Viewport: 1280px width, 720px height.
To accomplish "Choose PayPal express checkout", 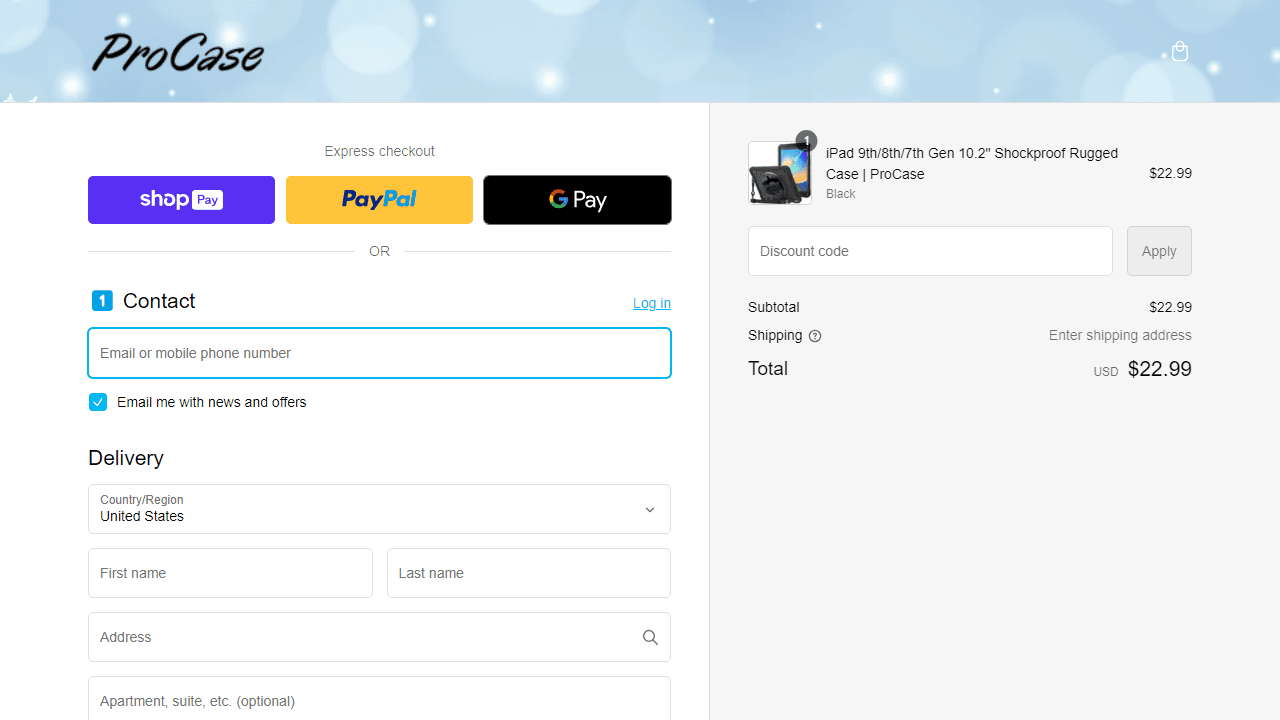I will (x=379, y=200).
